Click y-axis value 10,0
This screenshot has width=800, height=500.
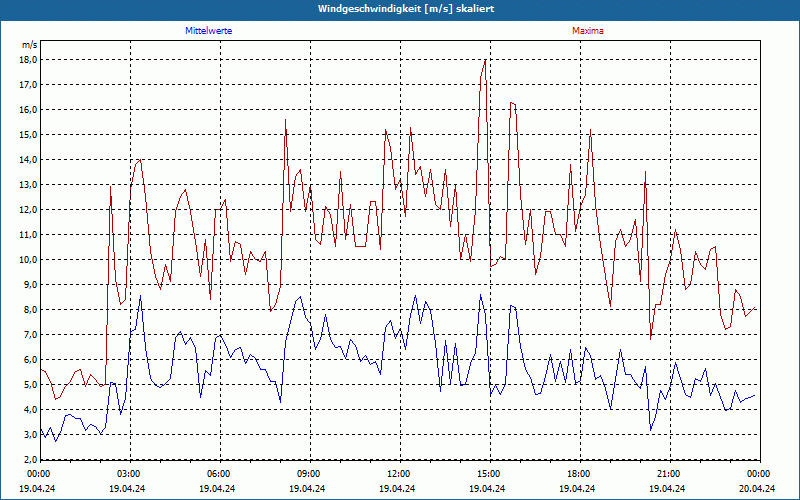click(30, 260)
